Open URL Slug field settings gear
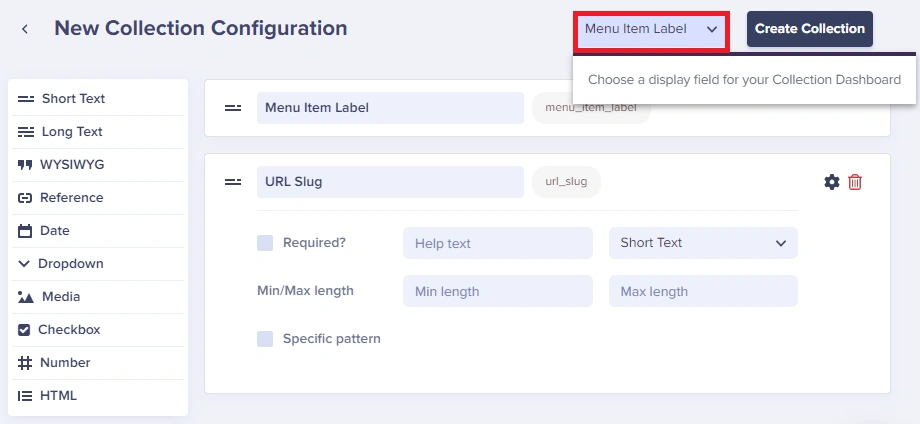The height and width of the screenshot is (424, 920). pyautogui.click(x=831, y=182)
